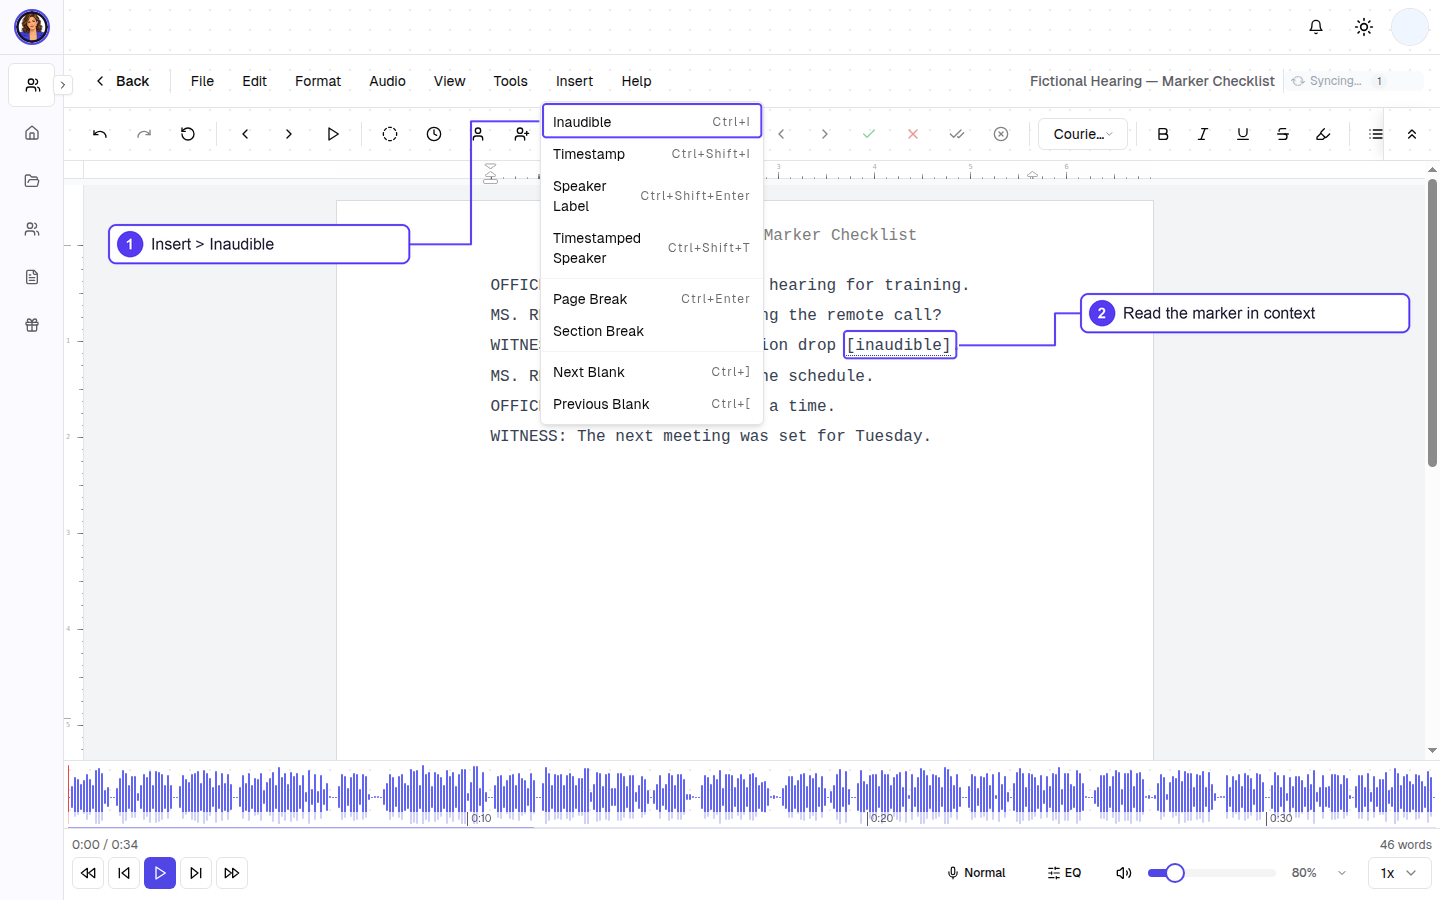Click the double checkmark icon

pos(957,134)
